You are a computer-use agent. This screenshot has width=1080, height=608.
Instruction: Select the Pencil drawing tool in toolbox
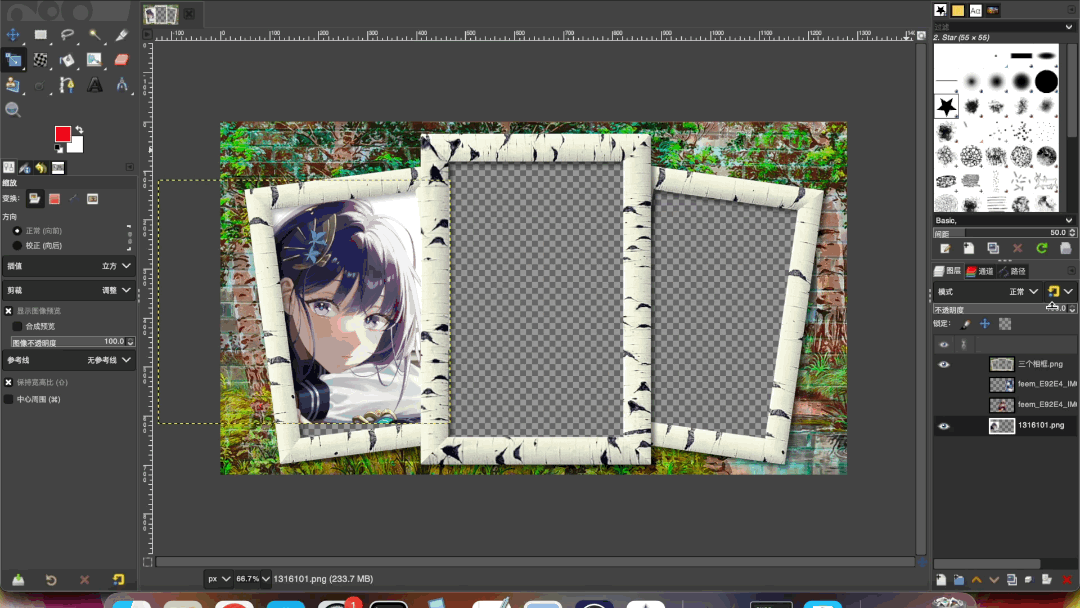click(121, 34)
